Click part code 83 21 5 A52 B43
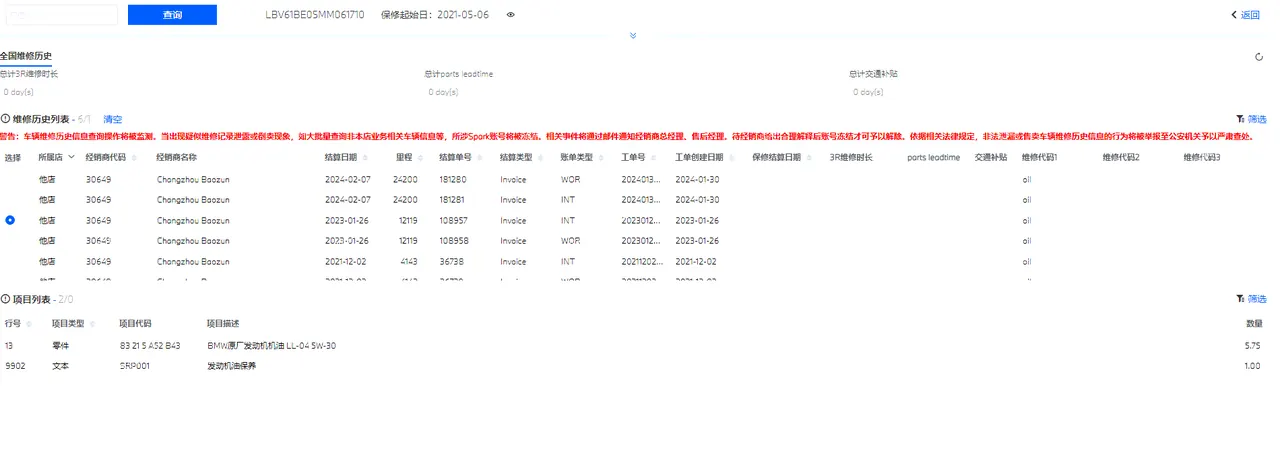Screen dimensions: 1280x459 [x=150, y=345]
